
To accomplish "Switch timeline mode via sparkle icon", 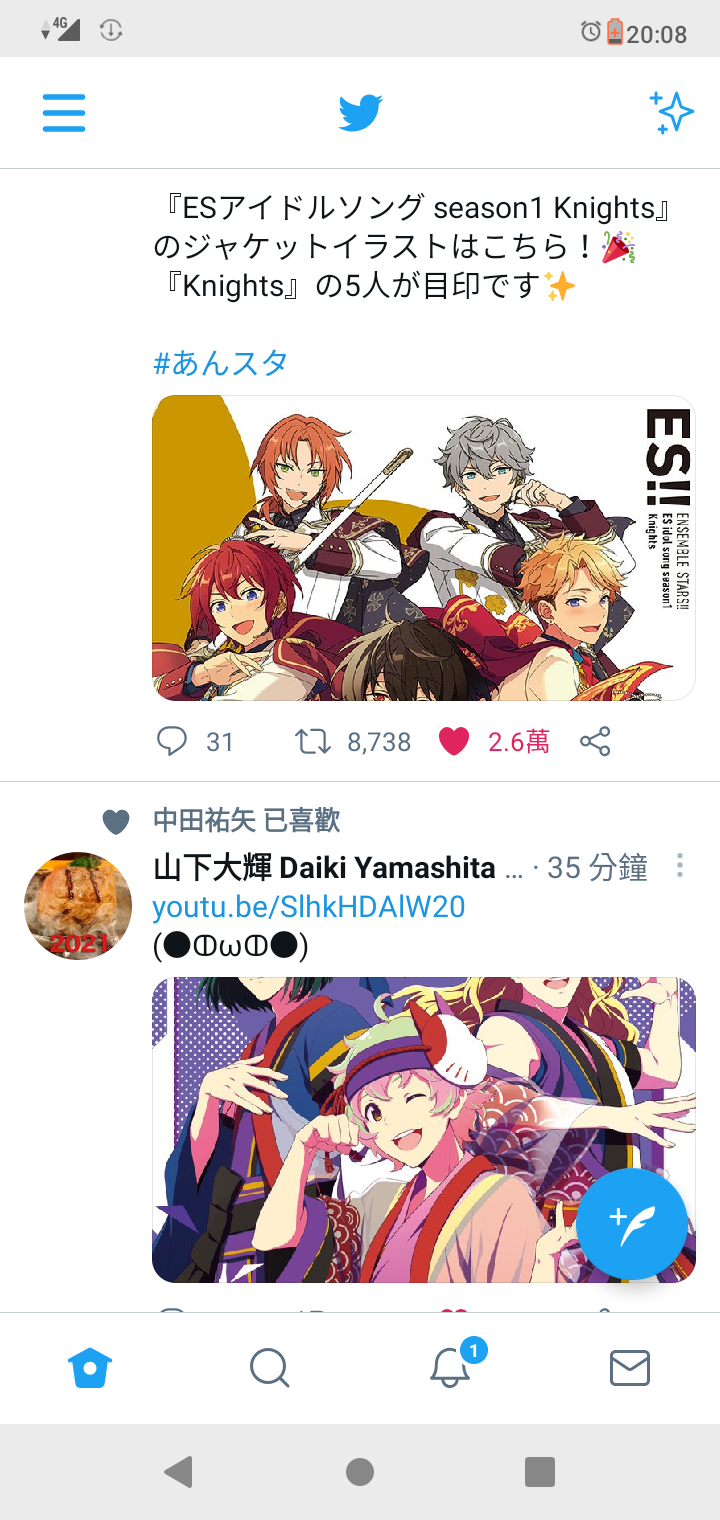I will [x=671, y=112].
